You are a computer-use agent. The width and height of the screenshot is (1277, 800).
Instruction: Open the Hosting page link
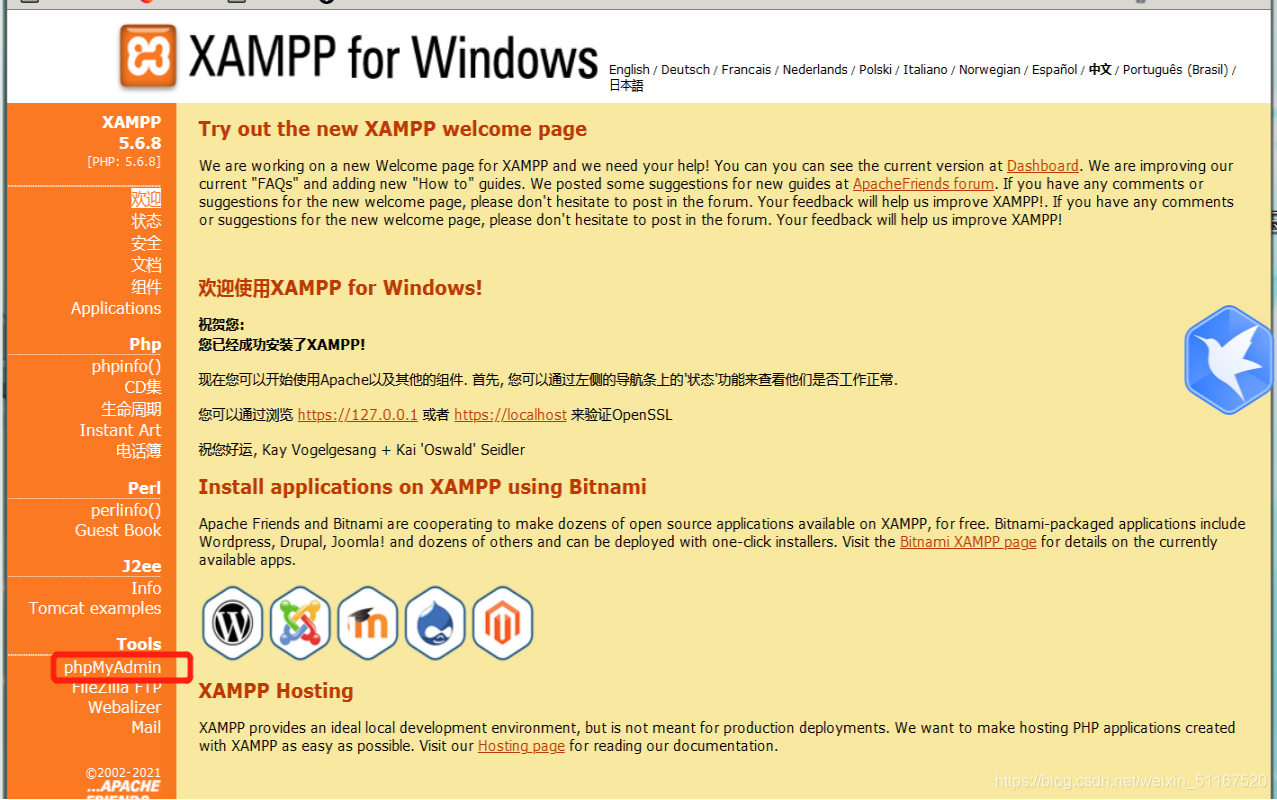(521, 746)
